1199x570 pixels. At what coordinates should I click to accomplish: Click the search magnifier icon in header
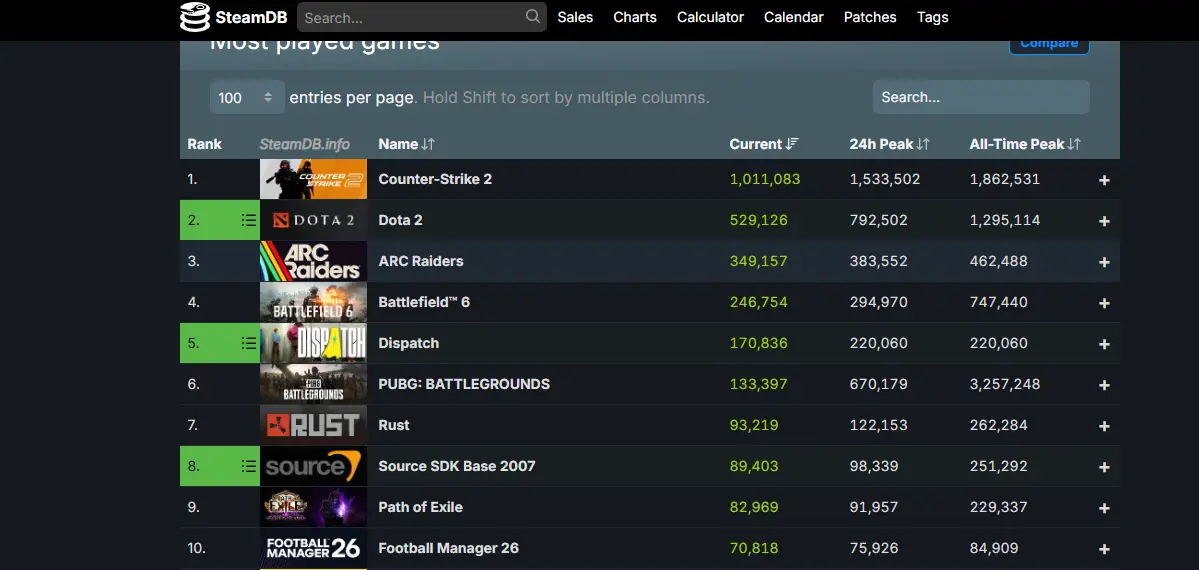(x=532, y=16)
